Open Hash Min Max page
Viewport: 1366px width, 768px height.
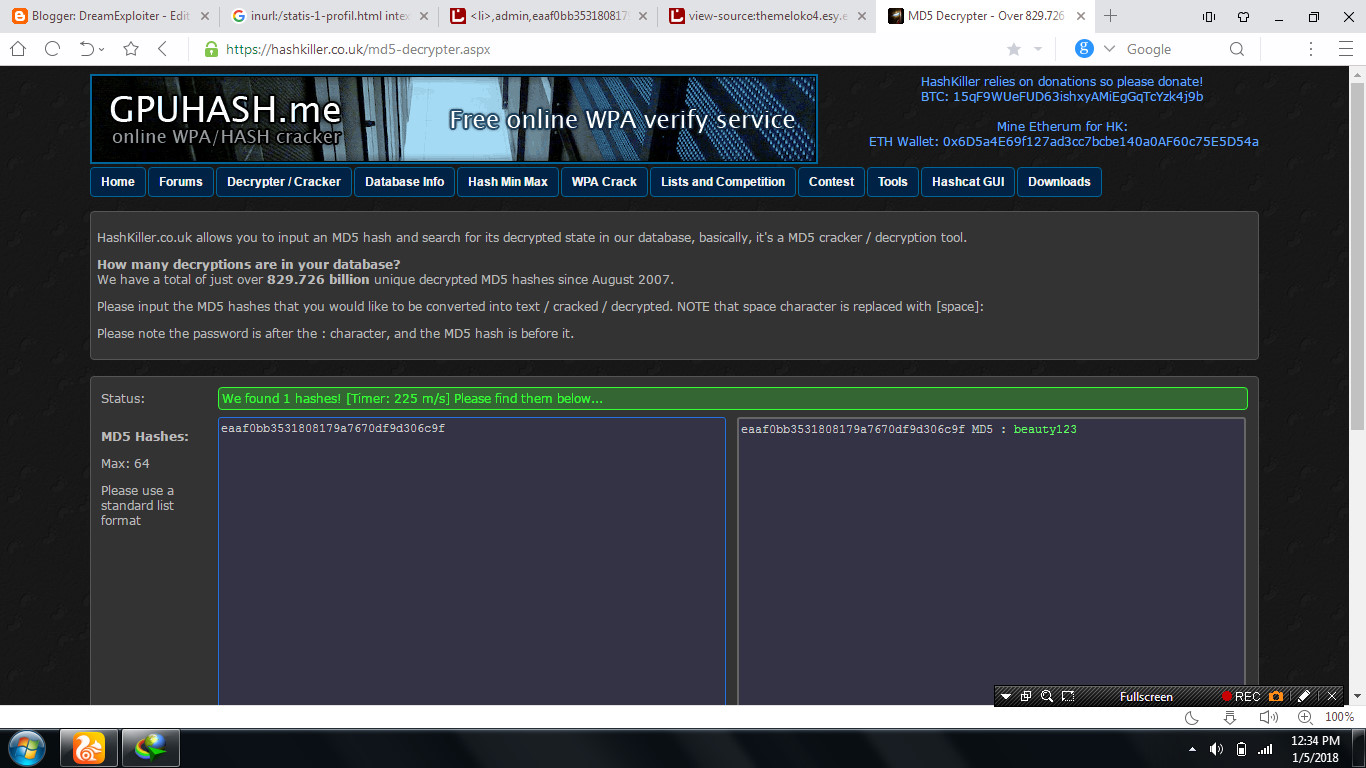click(508, 182)
